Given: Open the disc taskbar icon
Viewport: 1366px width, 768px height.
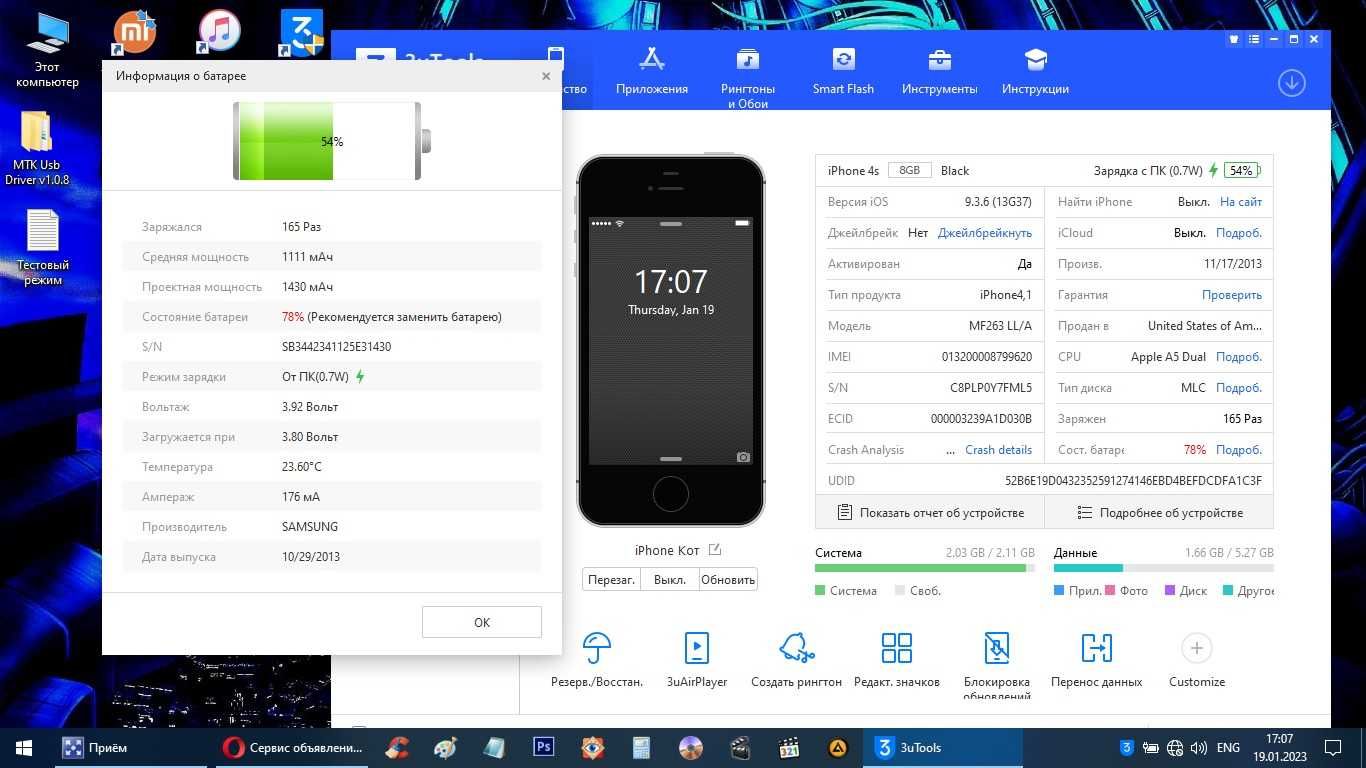Looking at the screenshot, I should point(690,747).
